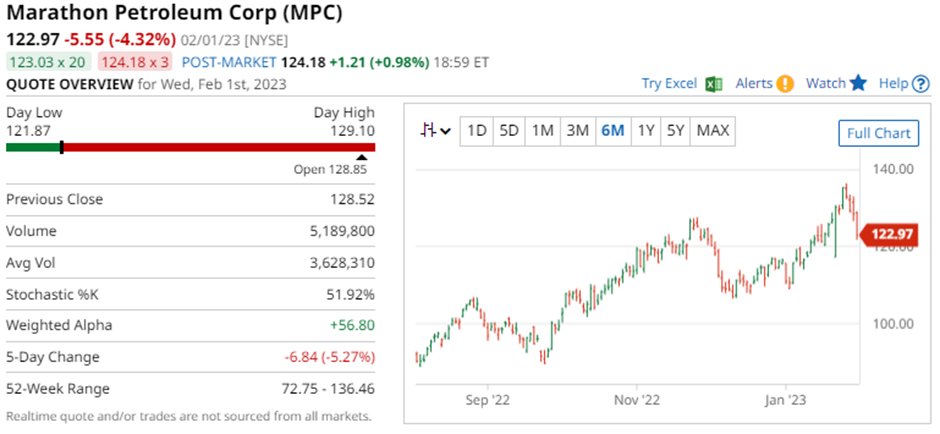Open the Full Chart button

(x=877, y=133)
